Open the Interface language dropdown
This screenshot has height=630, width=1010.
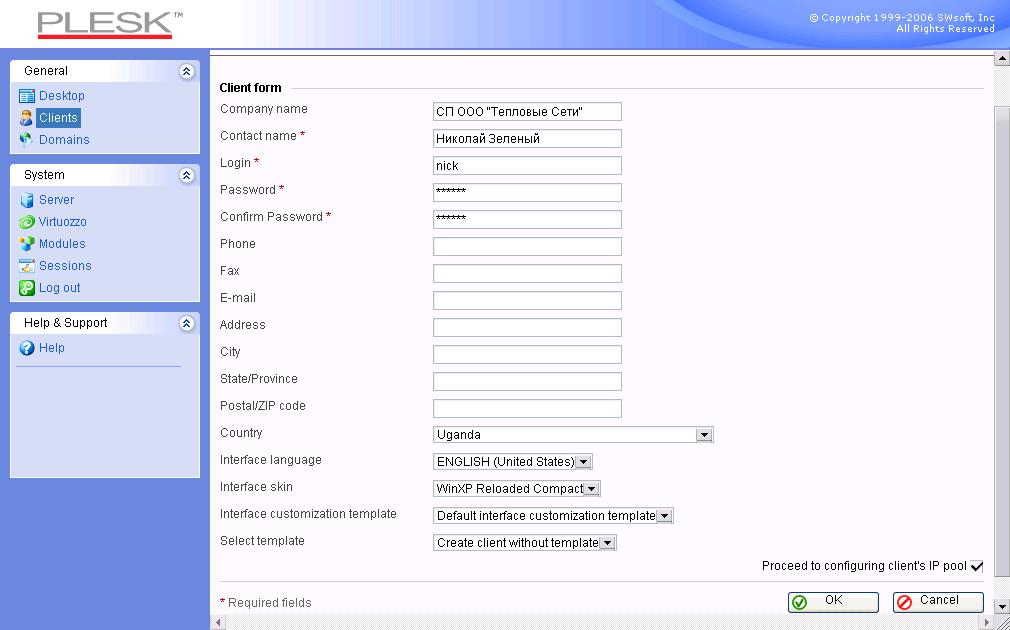(584, 462)
